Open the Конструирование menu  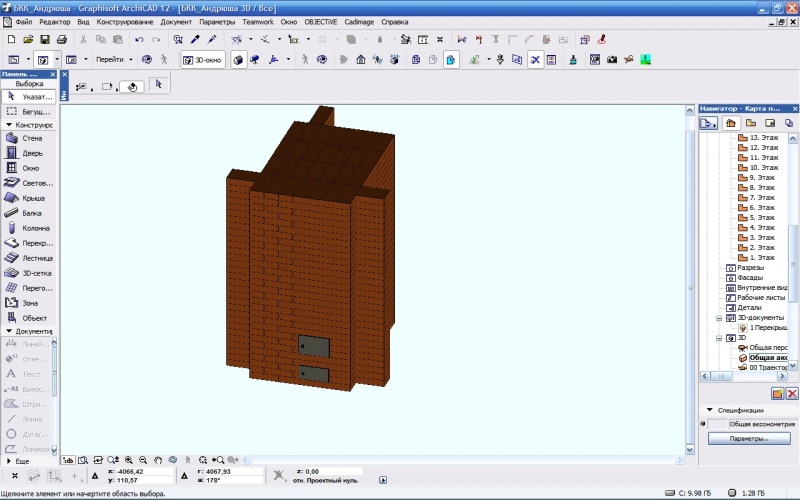pyautogui.click(x=125, y=21)
